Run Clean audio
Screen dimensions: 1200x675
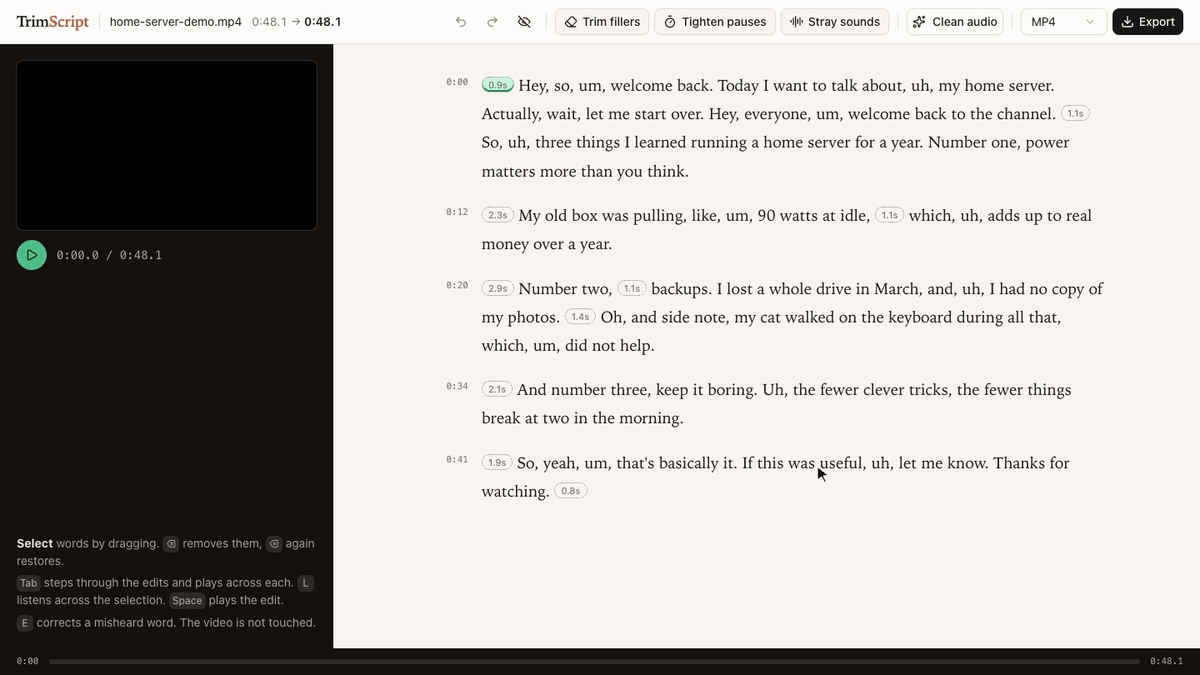click(x=956, y=22)
